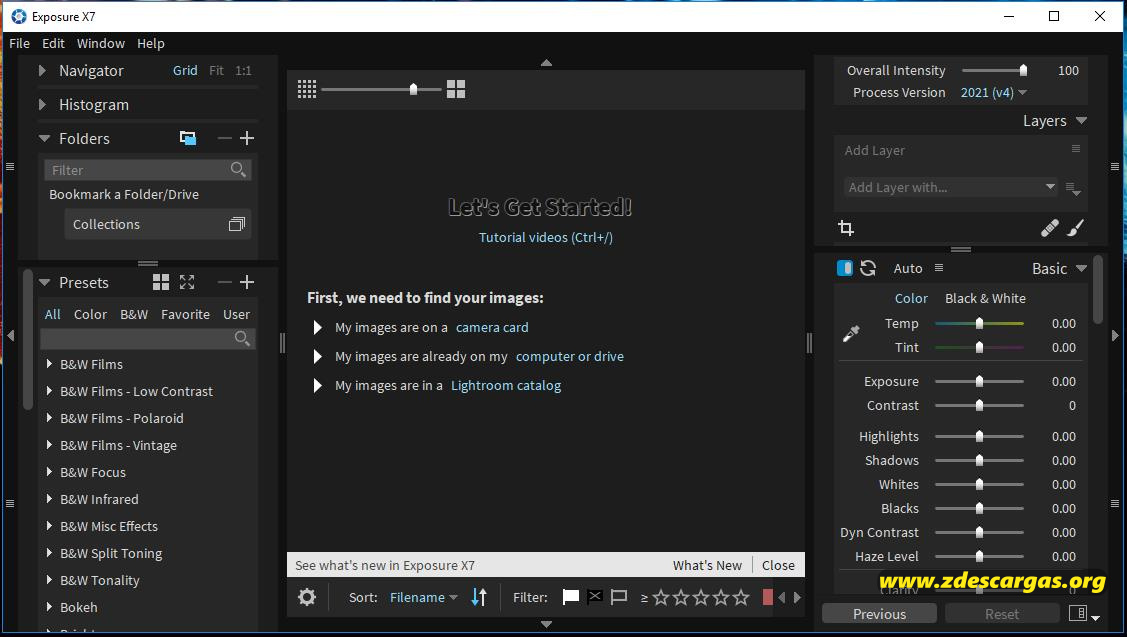Screen dimensions: 1127x637
Task: Expand B&W Films preset group
Action: pyautogui.click(x=49, y=364)
